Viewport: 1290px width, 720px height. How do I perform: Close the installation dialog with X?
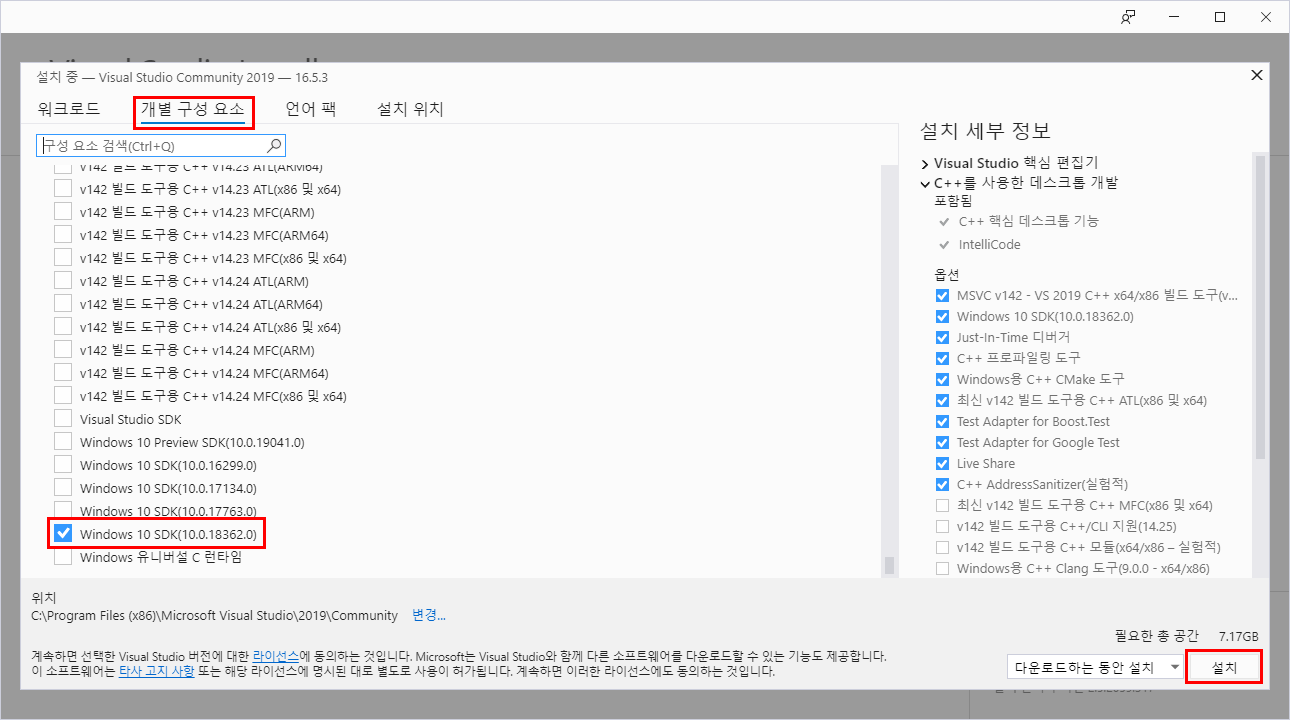tap(1257, 75)
